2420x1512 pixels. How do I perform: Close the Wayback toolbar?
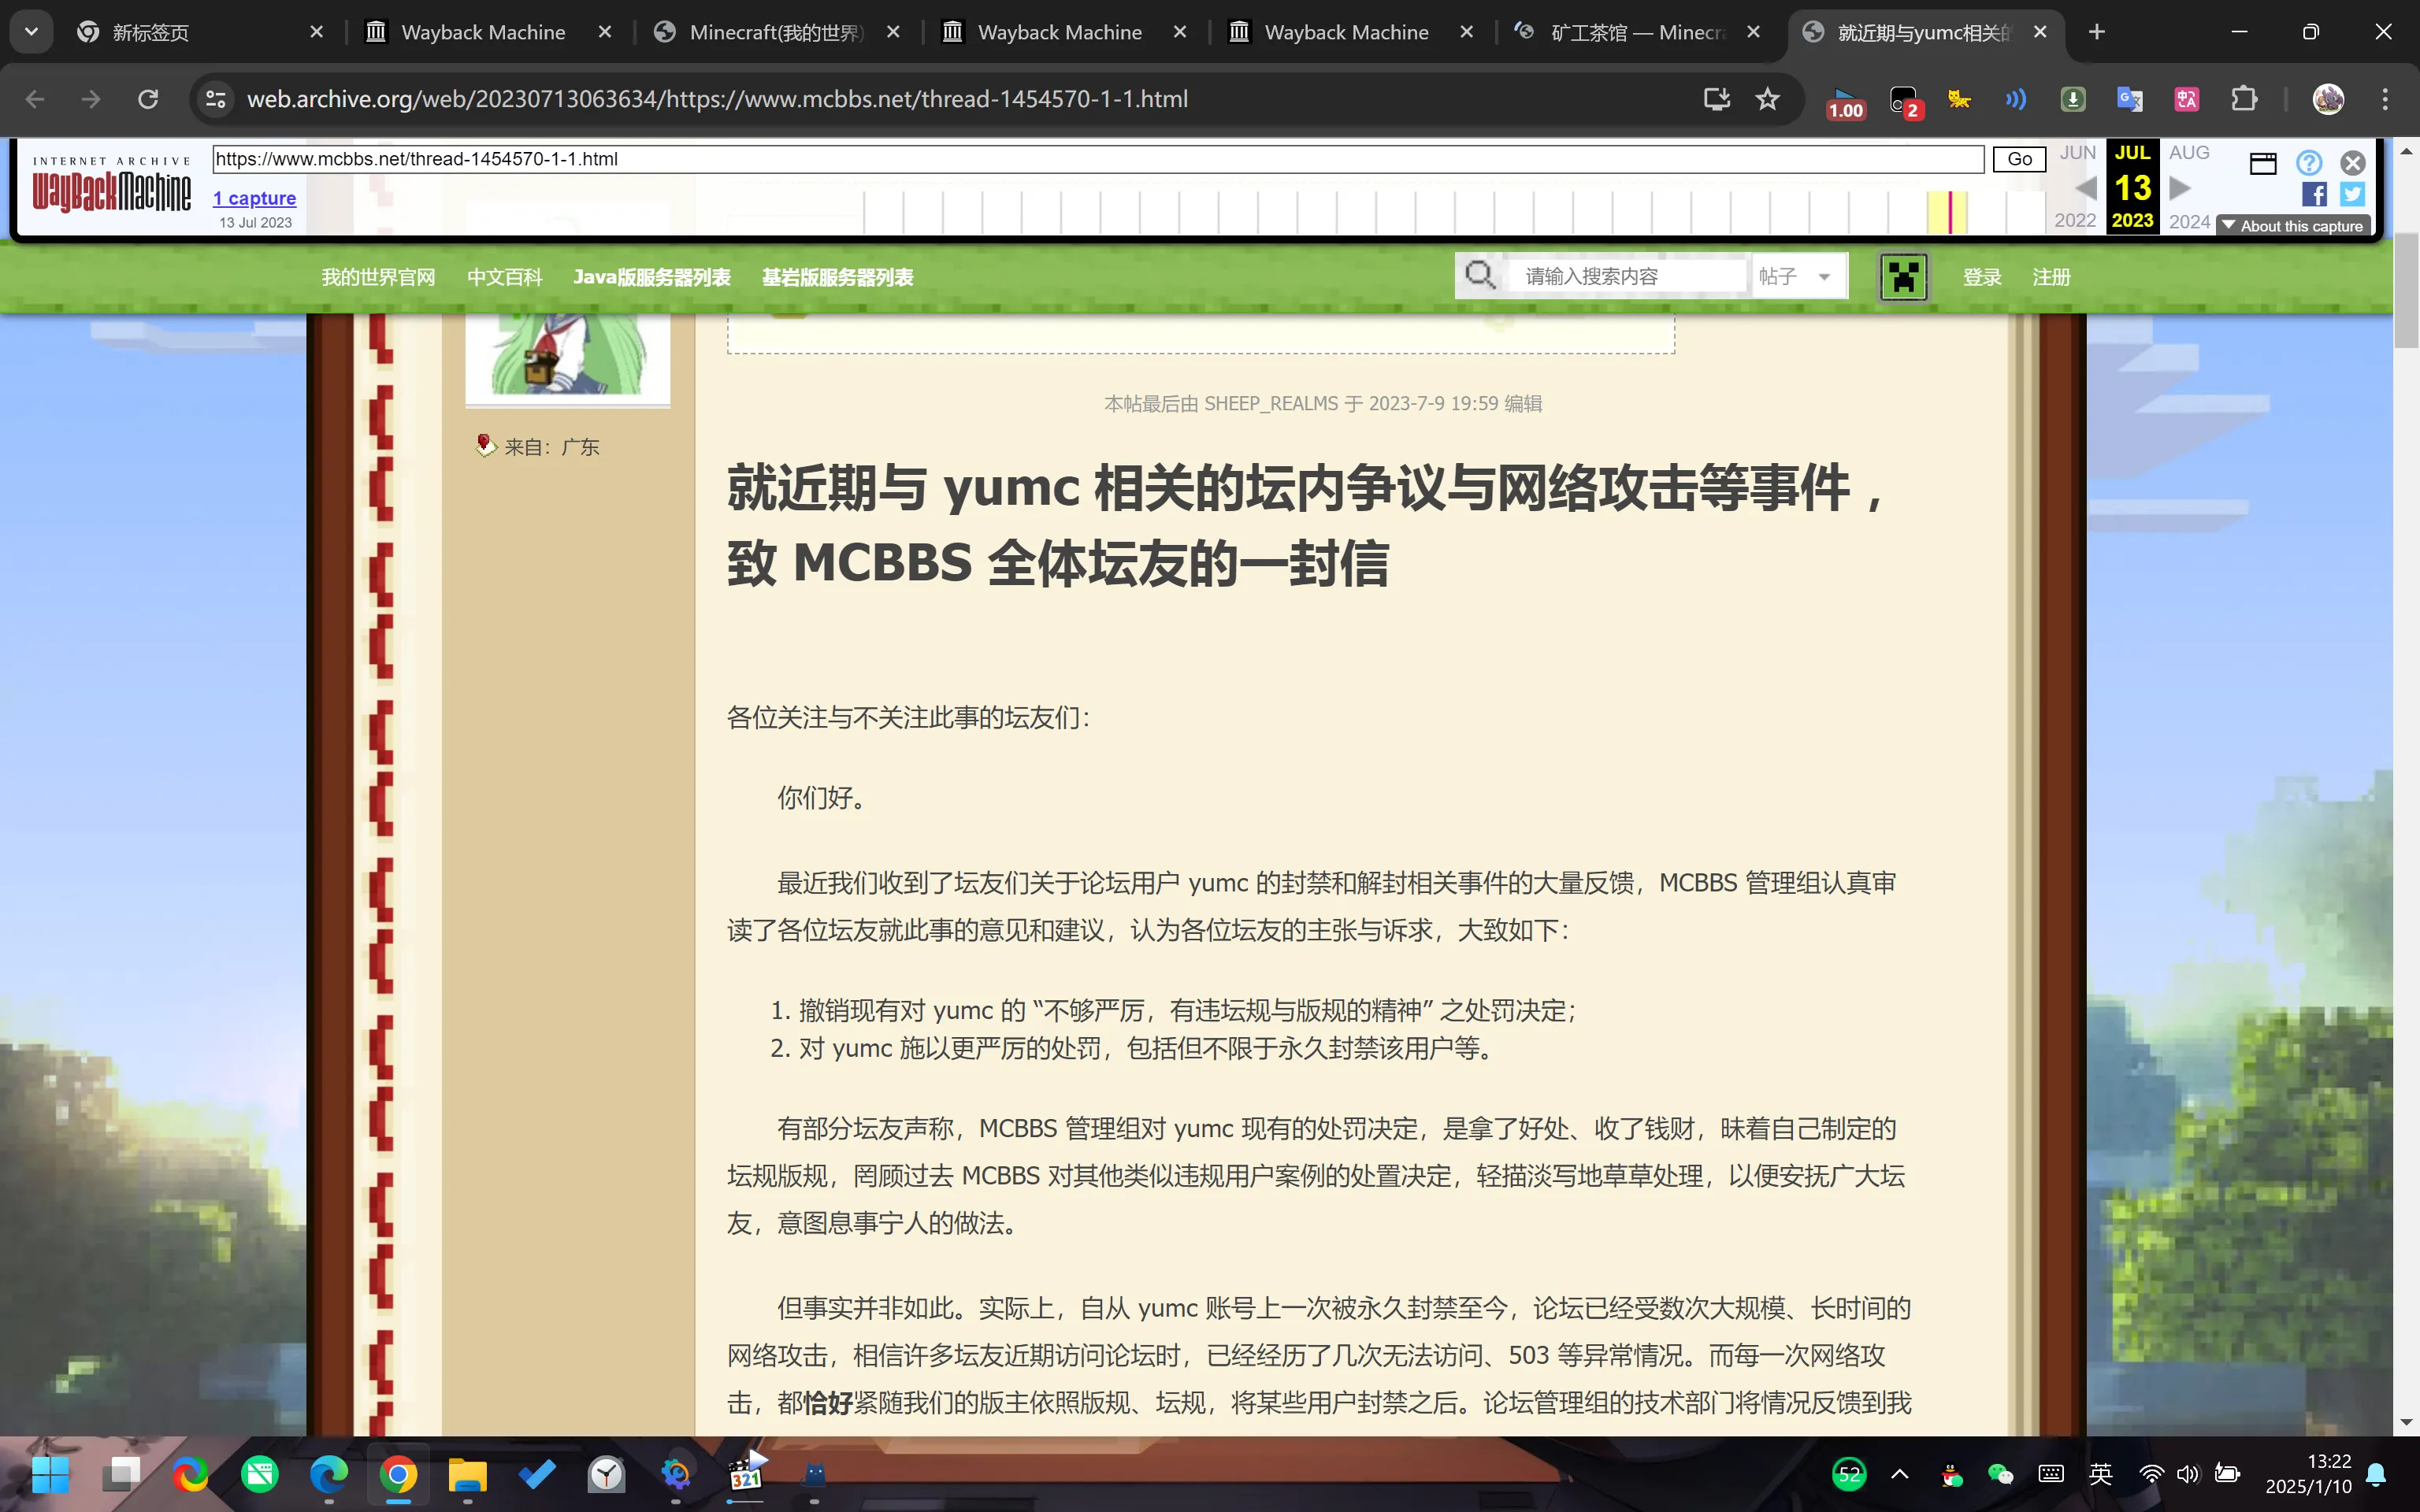click(x=2353, y=163)
